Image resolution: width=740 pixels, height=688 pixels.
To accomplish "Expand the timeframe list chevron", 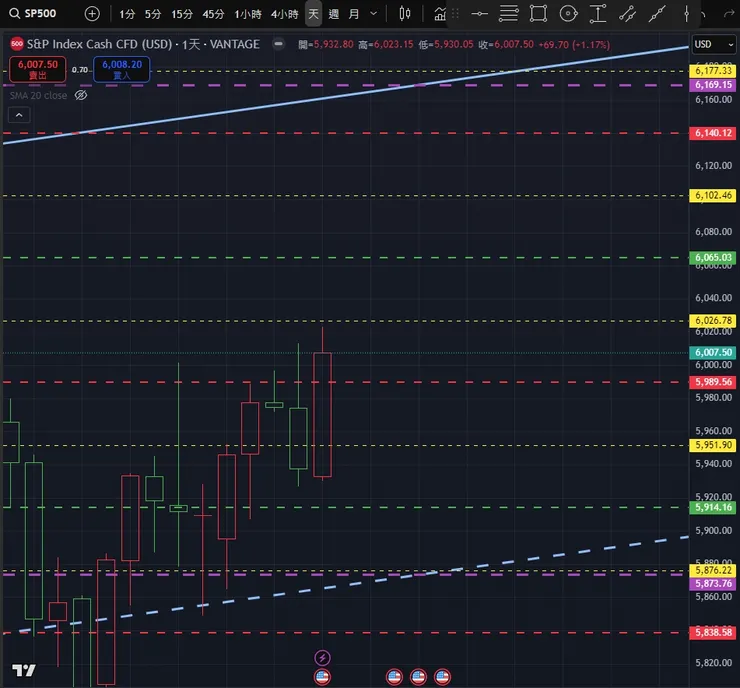I will point(374,14).
